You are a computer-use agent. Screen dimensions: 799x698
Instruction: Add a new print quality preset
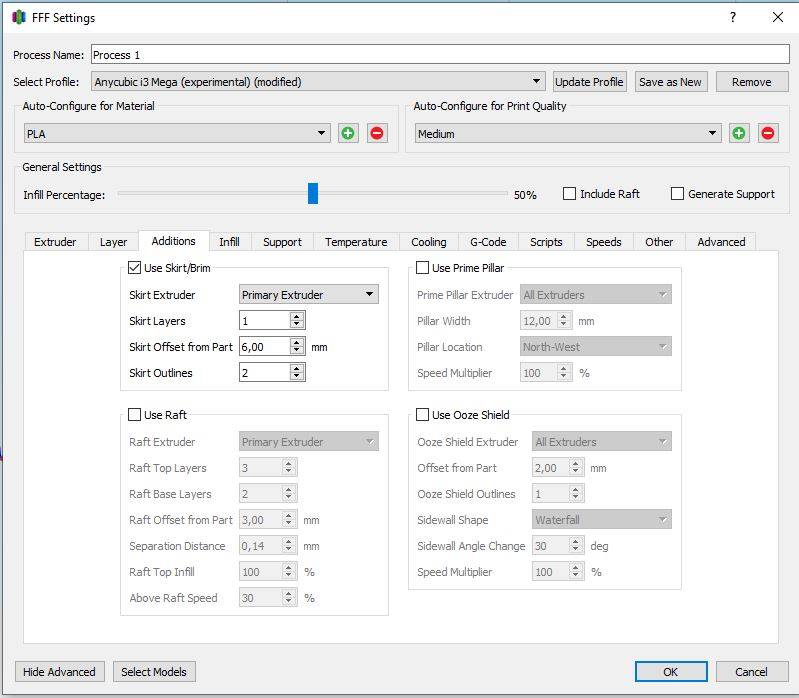pyautogui.click(x=739, y=133)
